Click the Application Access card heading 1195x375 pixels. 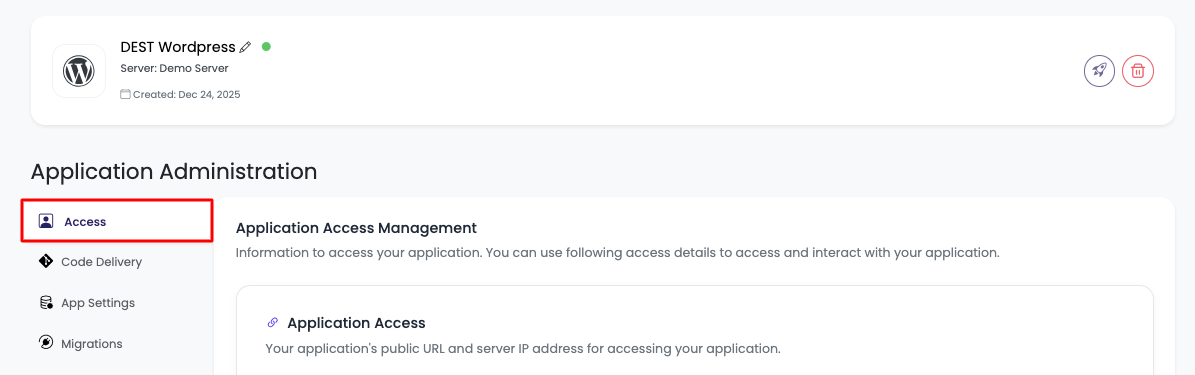(356, 322)
